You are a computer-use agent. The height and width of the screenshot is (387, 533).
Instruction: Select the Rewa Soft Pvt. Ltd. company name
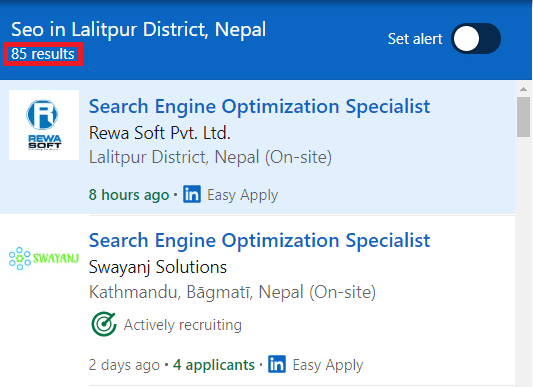point(160,133)
